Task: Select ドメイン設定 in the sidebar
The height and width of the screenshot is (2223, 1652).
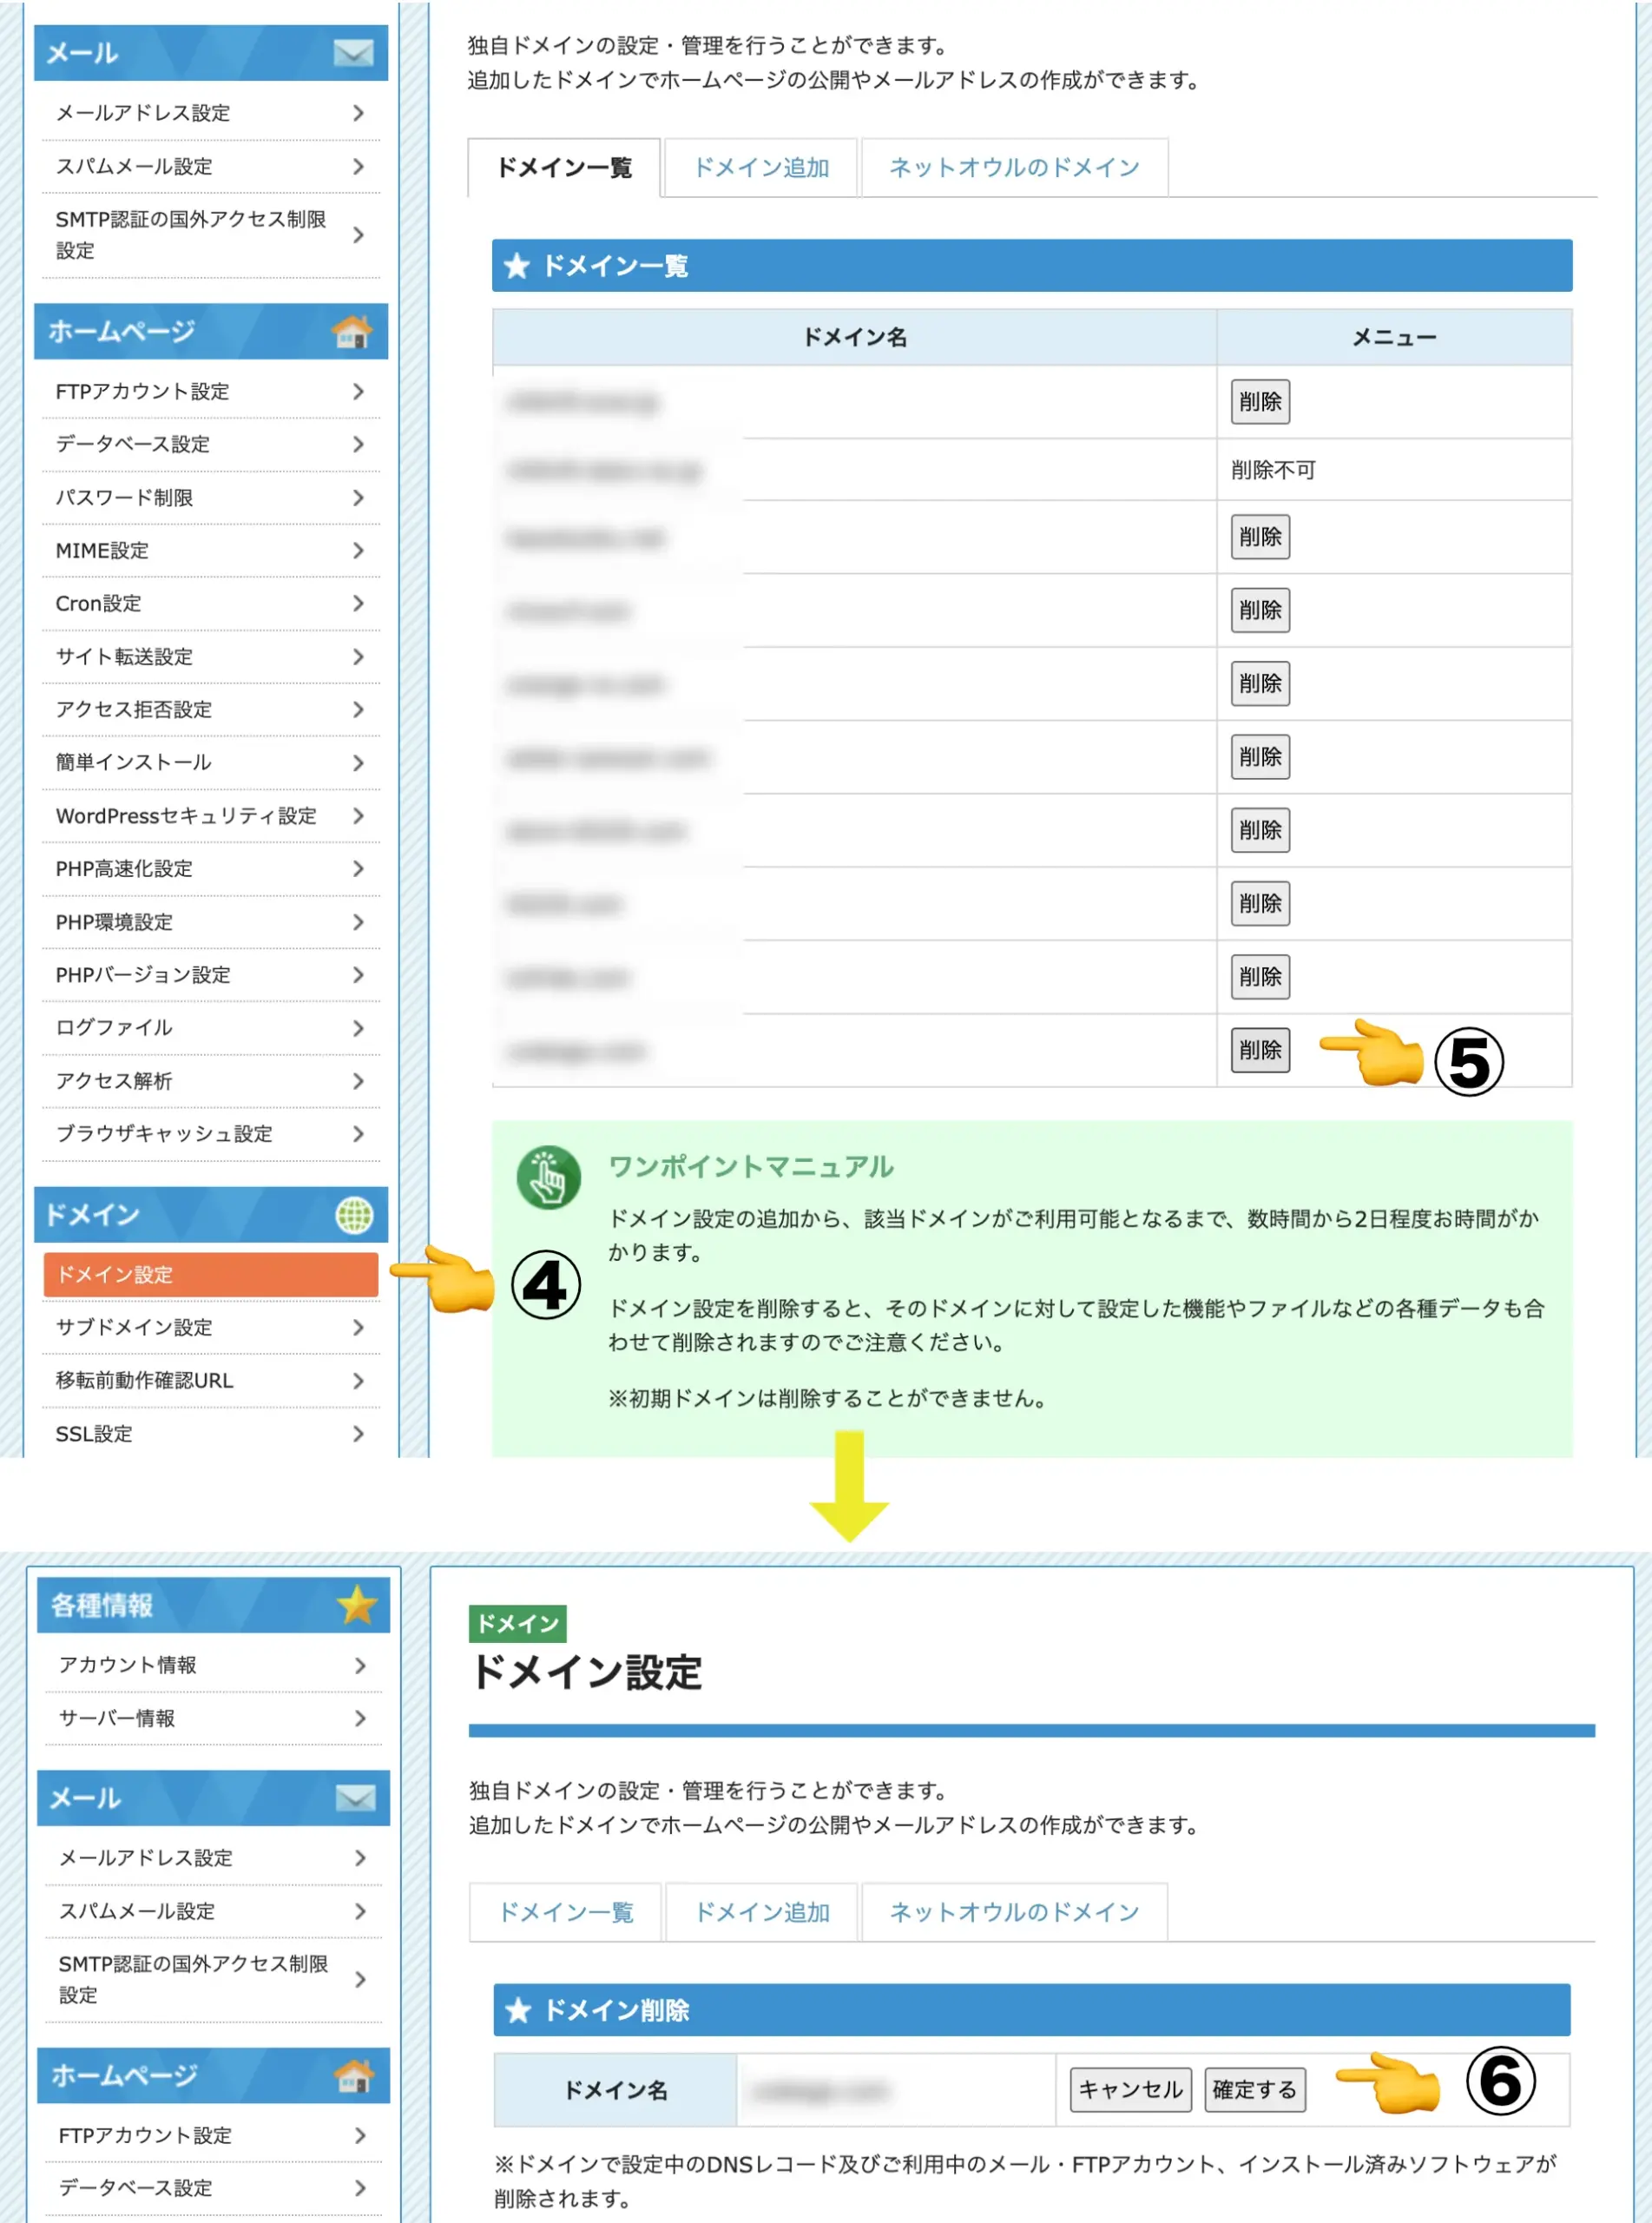Action: [x=210, y=1274]
